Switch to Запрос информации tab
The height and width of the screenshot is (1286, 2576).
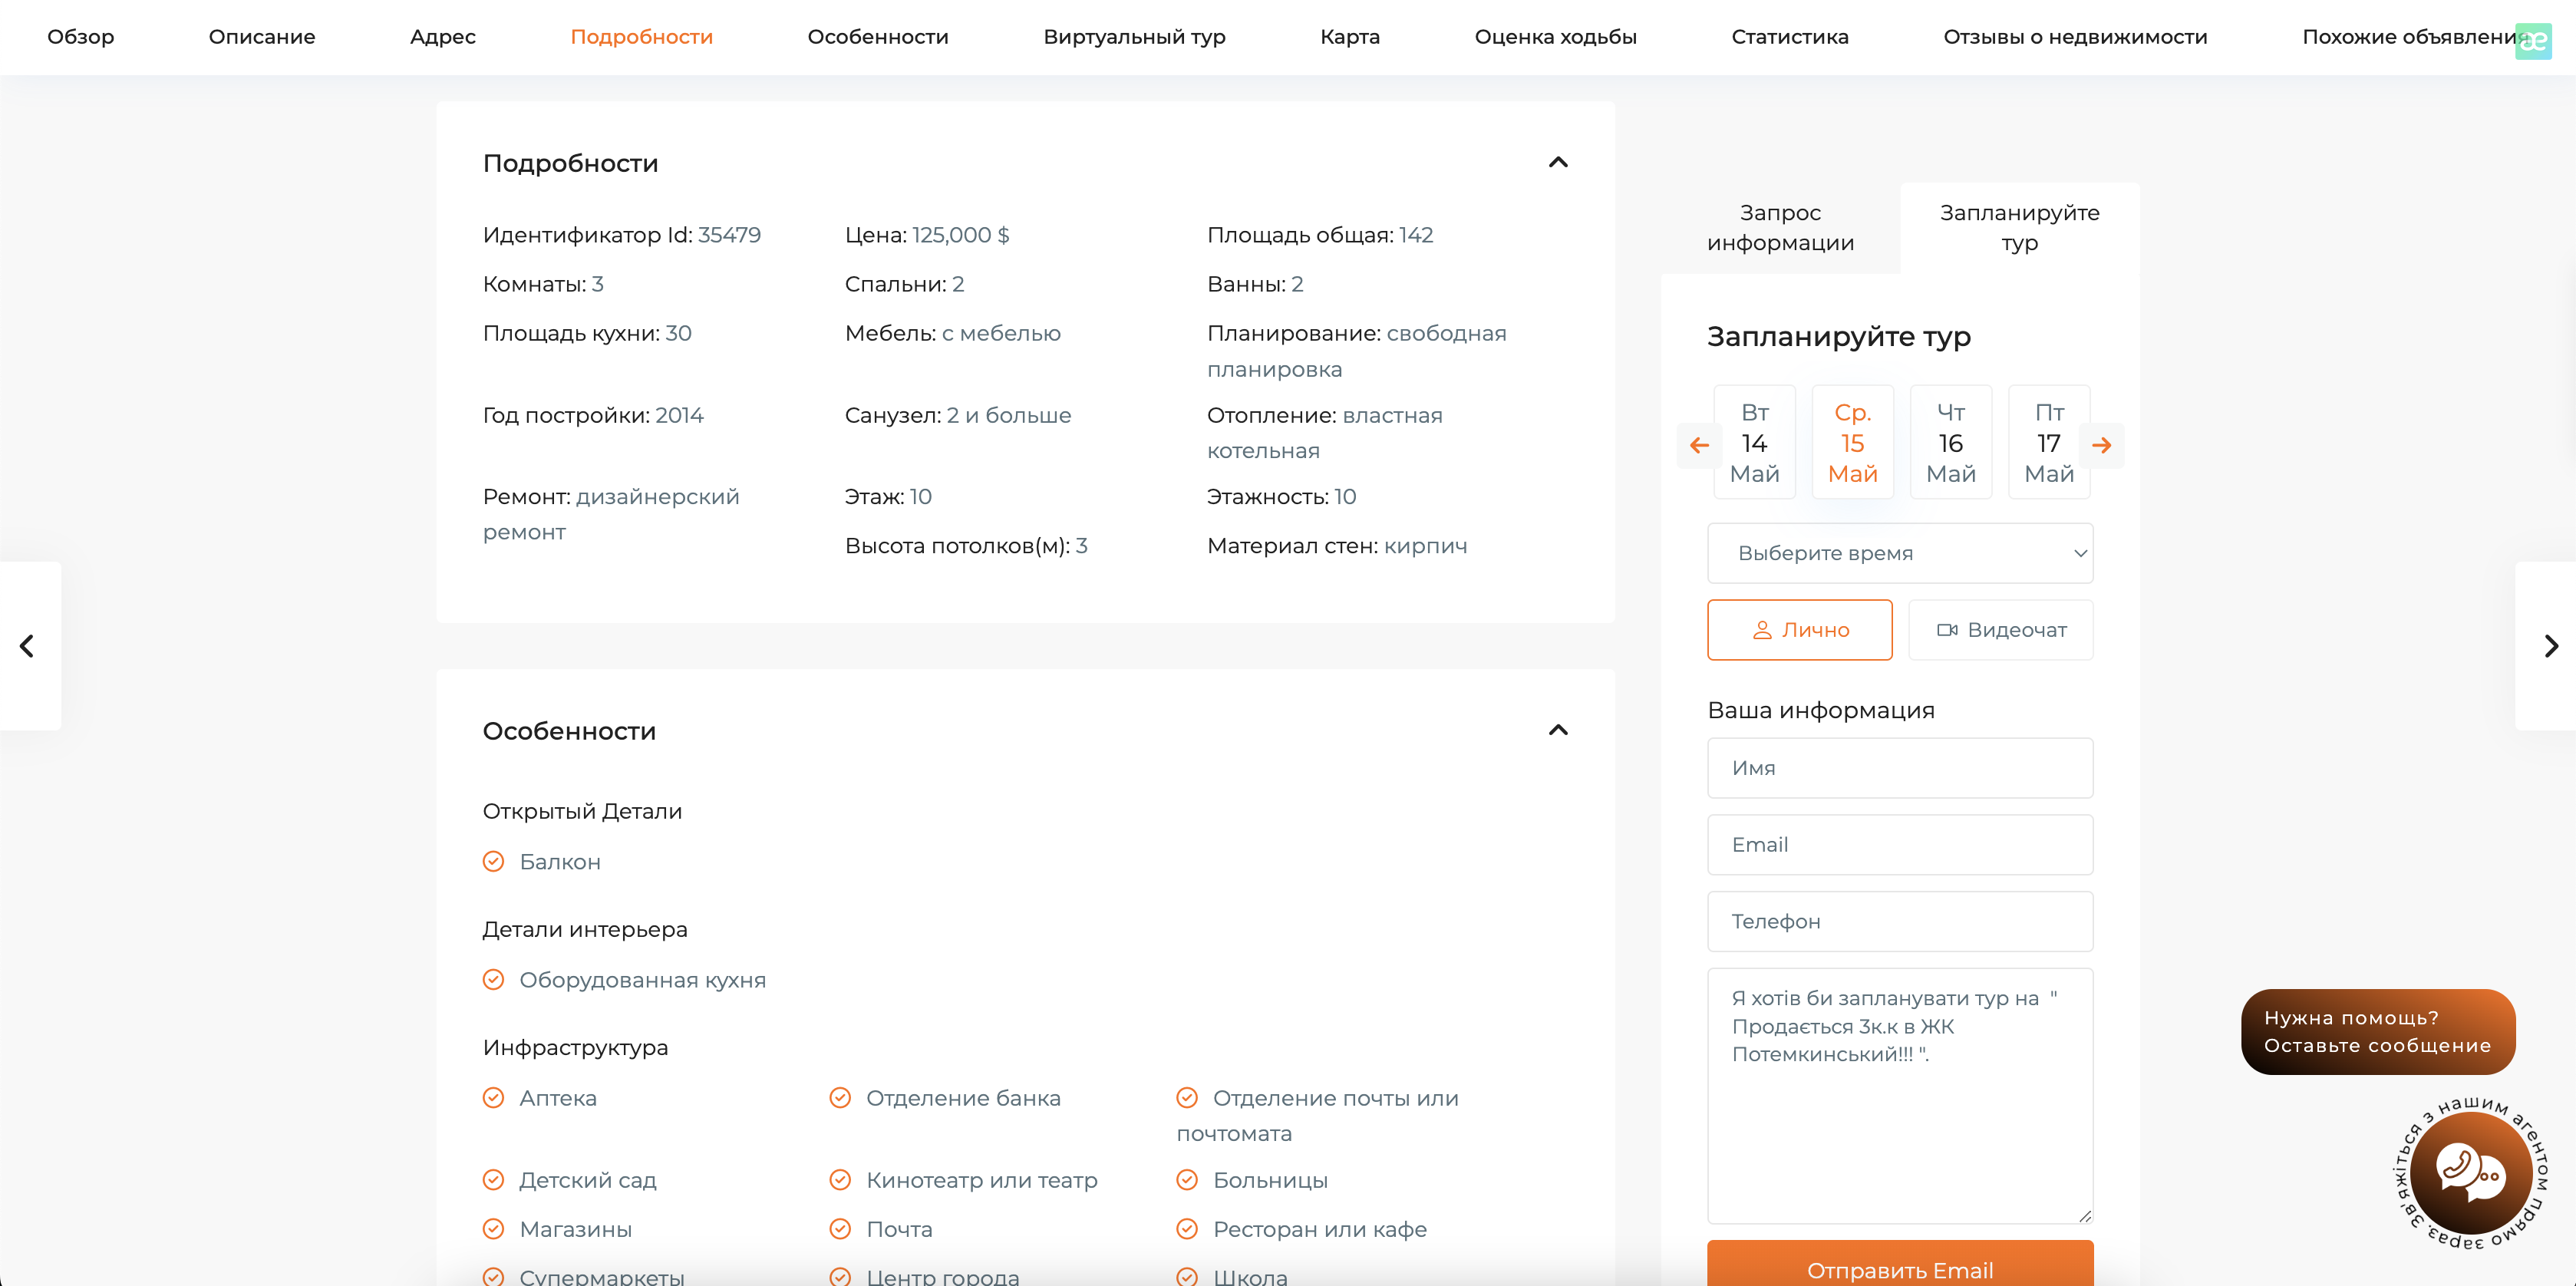pos(1780,228)
